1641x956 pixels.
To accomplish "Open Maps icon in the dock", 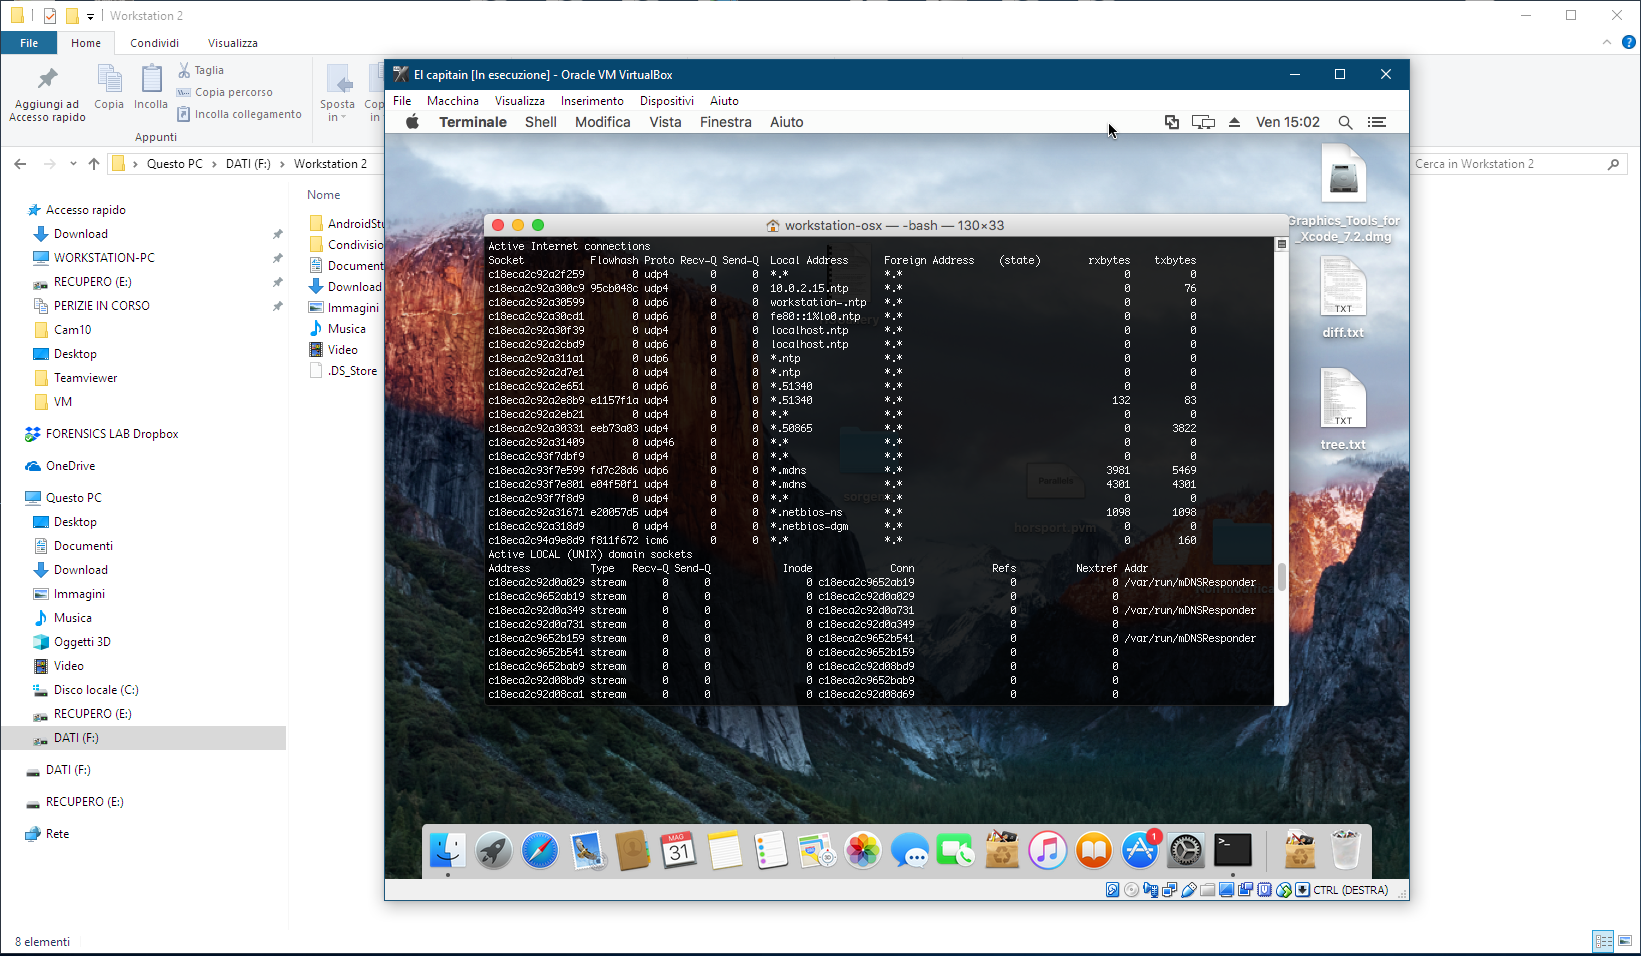I will pos(816,850).
